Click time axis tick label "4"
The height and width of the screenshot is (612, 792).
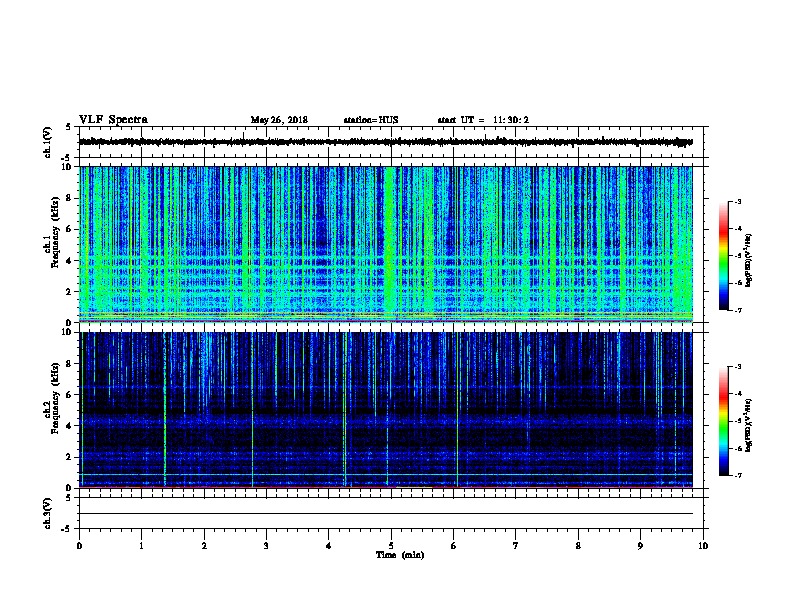click(329, 545)
